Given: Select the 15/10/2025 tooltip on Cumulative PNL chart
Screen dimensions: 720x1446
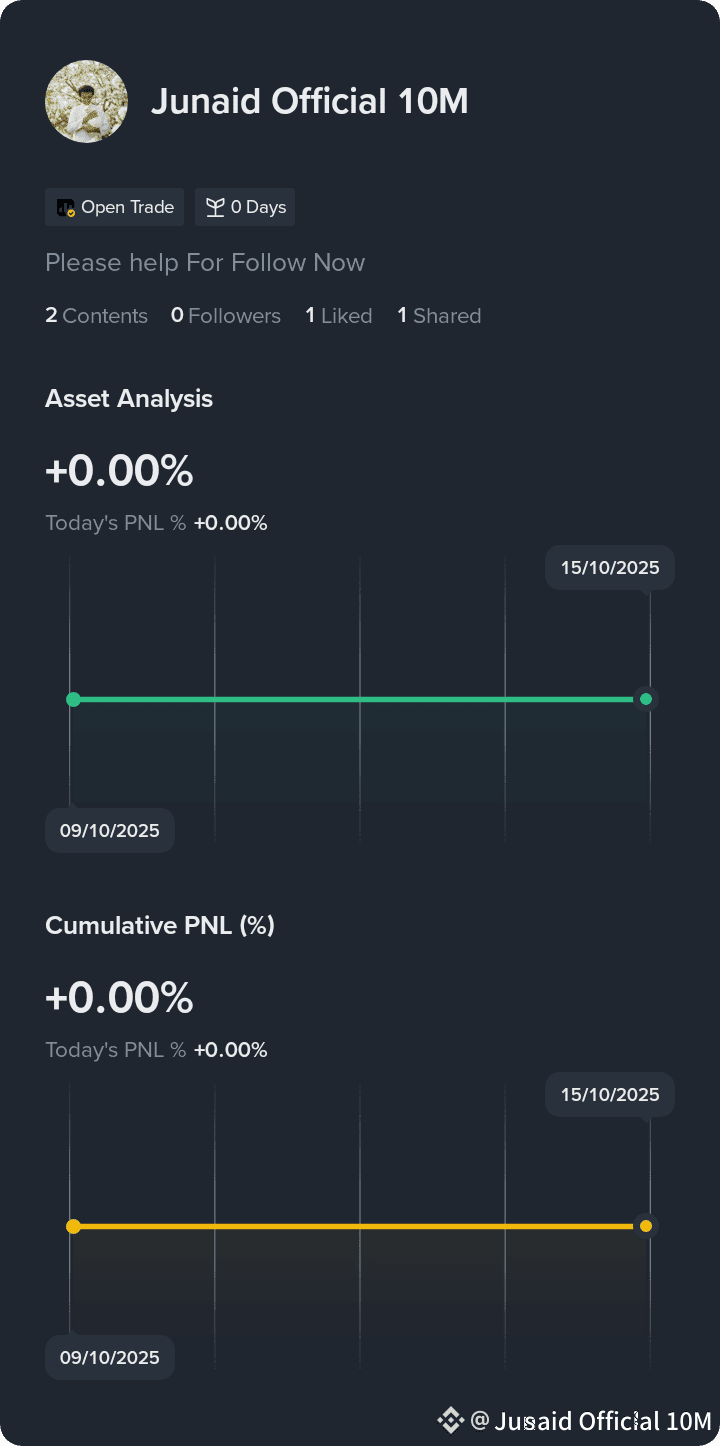Looking at the screenshot, I should pos(610,1095).
